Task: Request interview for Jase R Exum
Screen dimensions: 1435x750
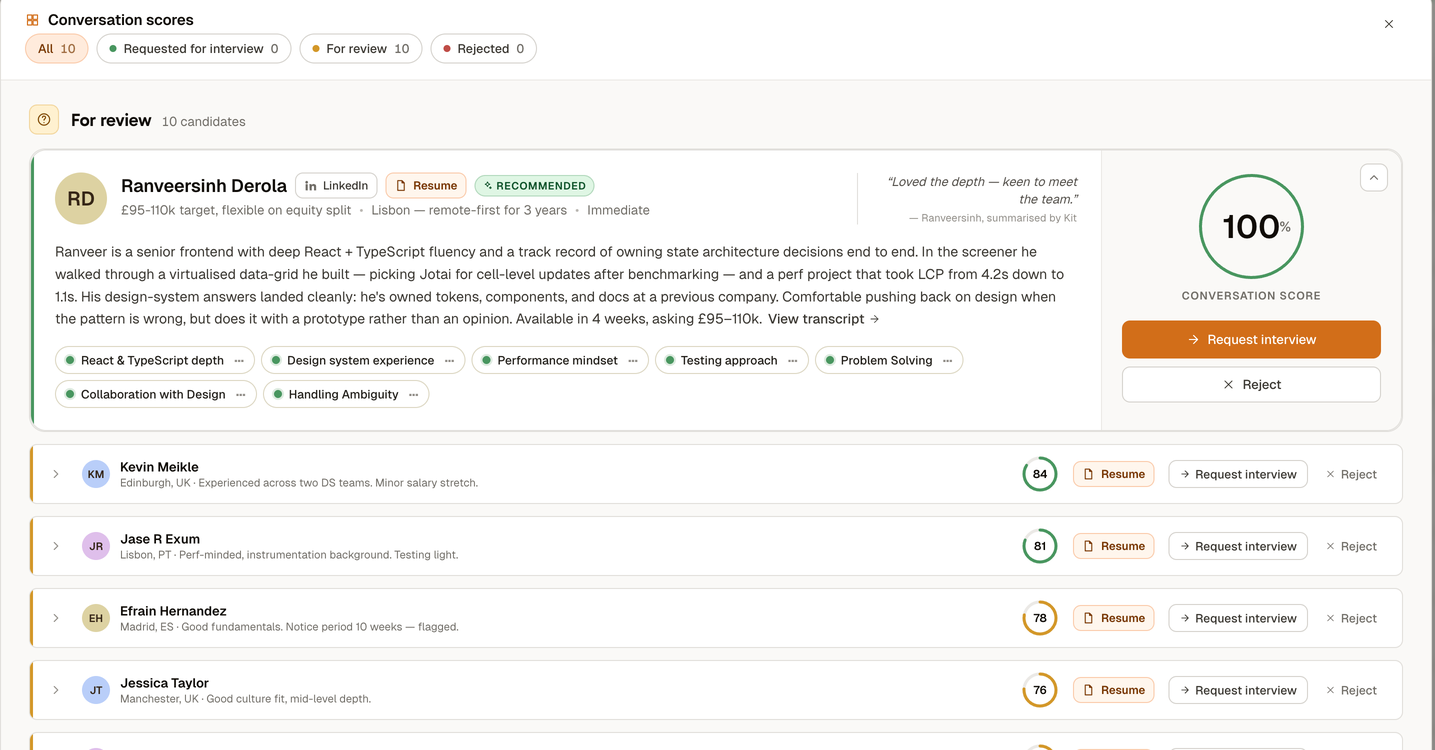Action: (1238, 546)
